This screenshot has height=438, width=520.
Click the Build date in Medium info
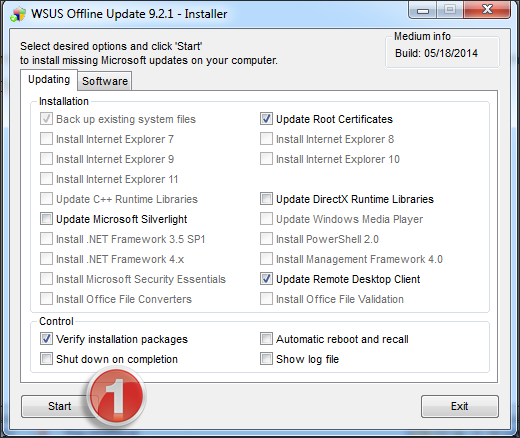436,53
